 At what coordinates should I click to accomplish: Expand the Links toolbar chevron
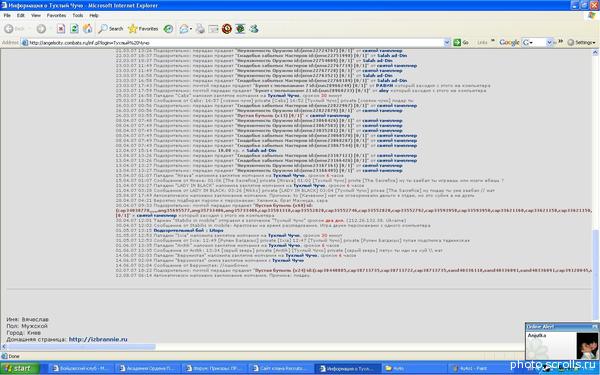(493, 41)
